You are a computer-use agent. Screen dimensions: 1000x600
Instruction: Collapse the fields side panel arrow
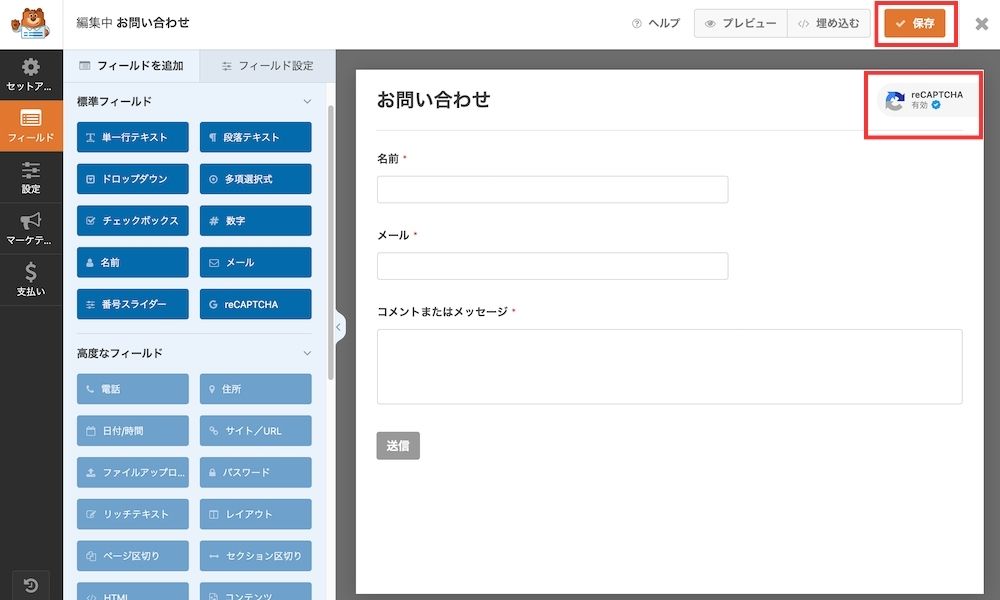tap(339, 327)
